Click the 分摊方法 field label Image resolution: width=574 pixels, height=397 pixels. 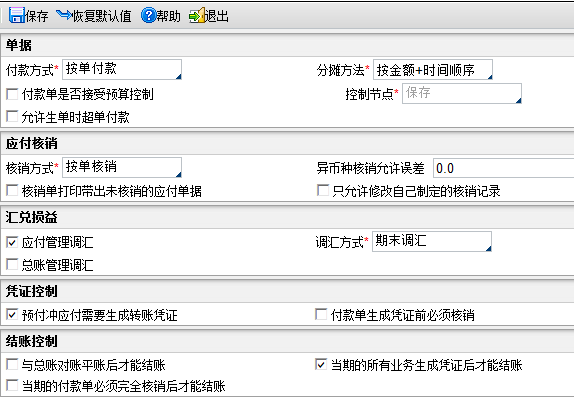(340, 70)
